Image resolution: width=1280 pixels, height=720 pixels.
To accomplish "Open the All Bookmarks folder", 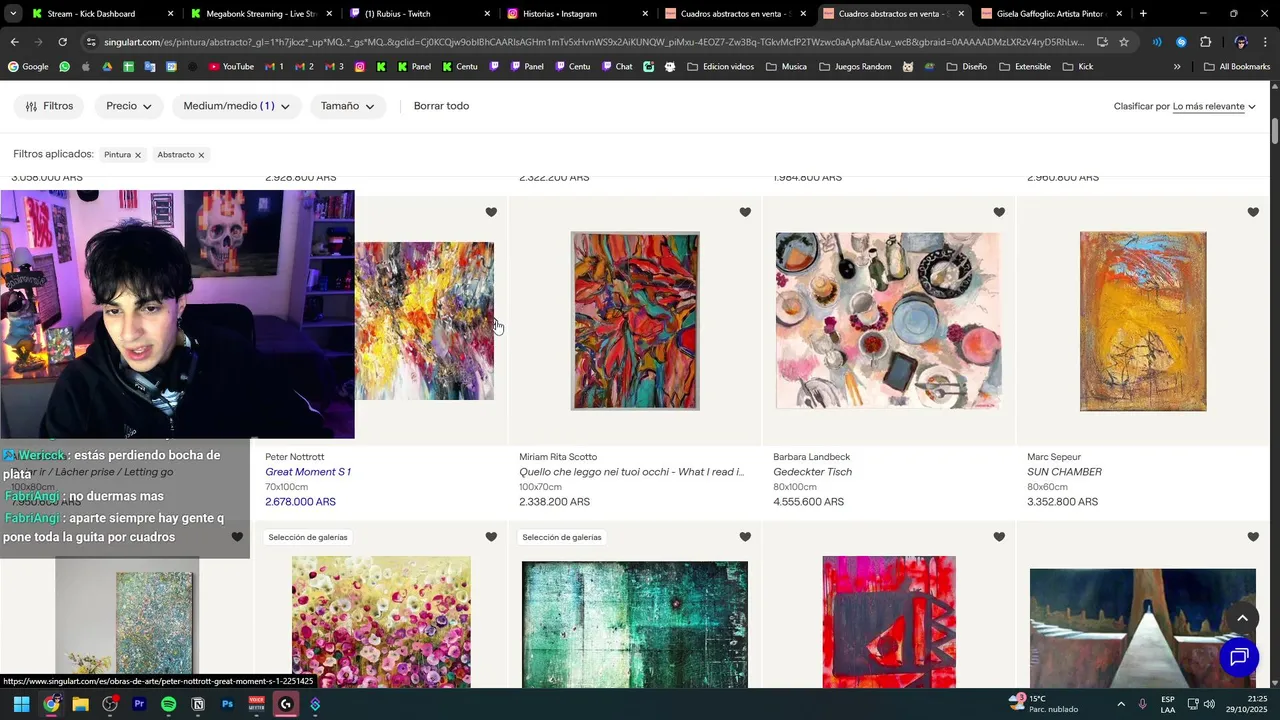I will pyautogui.click(x=1237, y=67).
